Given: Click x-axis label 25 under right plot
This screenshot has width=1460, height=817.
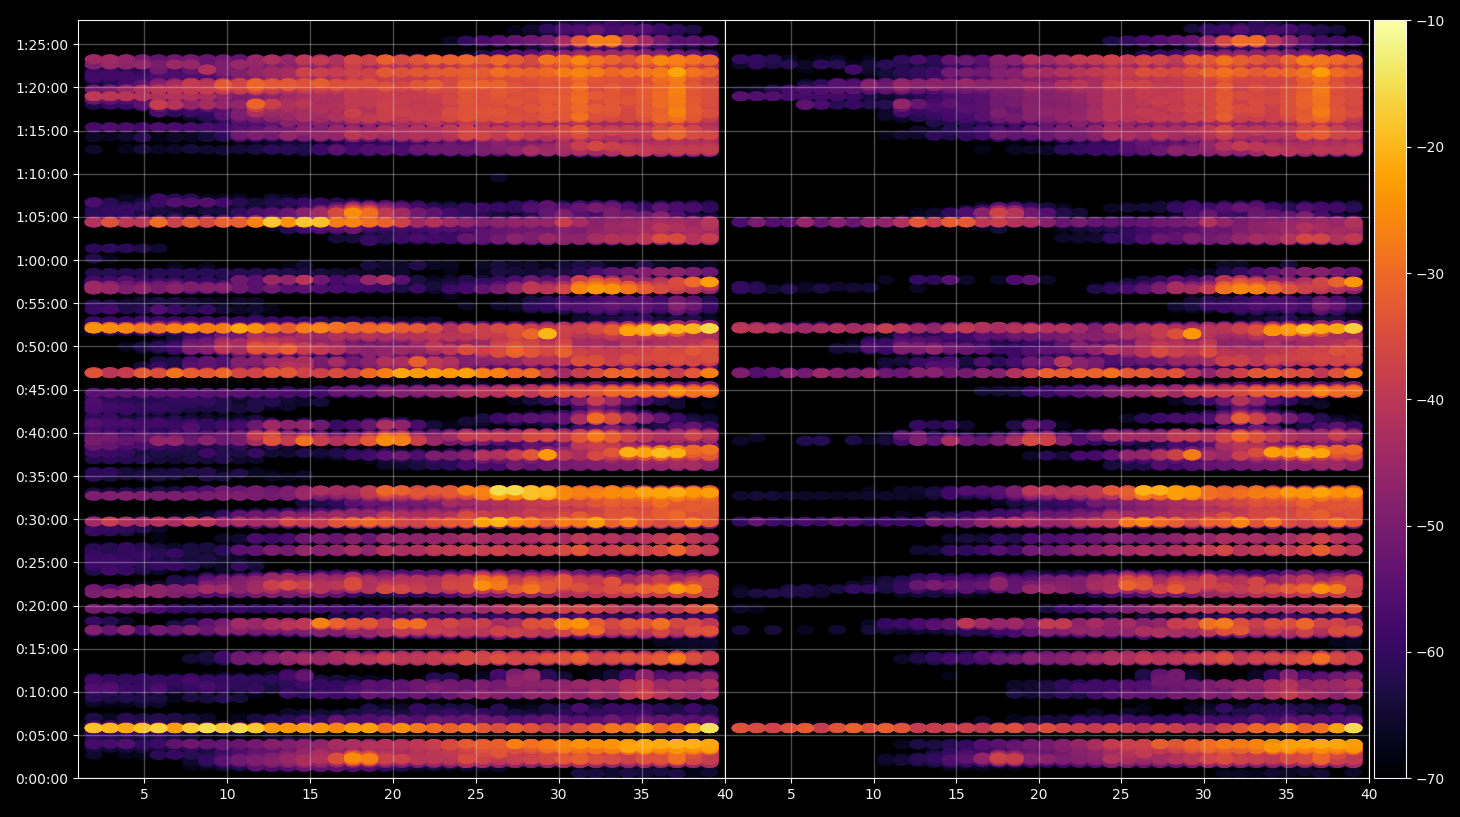Looking at the screenshot, I should click(1121, 795).
